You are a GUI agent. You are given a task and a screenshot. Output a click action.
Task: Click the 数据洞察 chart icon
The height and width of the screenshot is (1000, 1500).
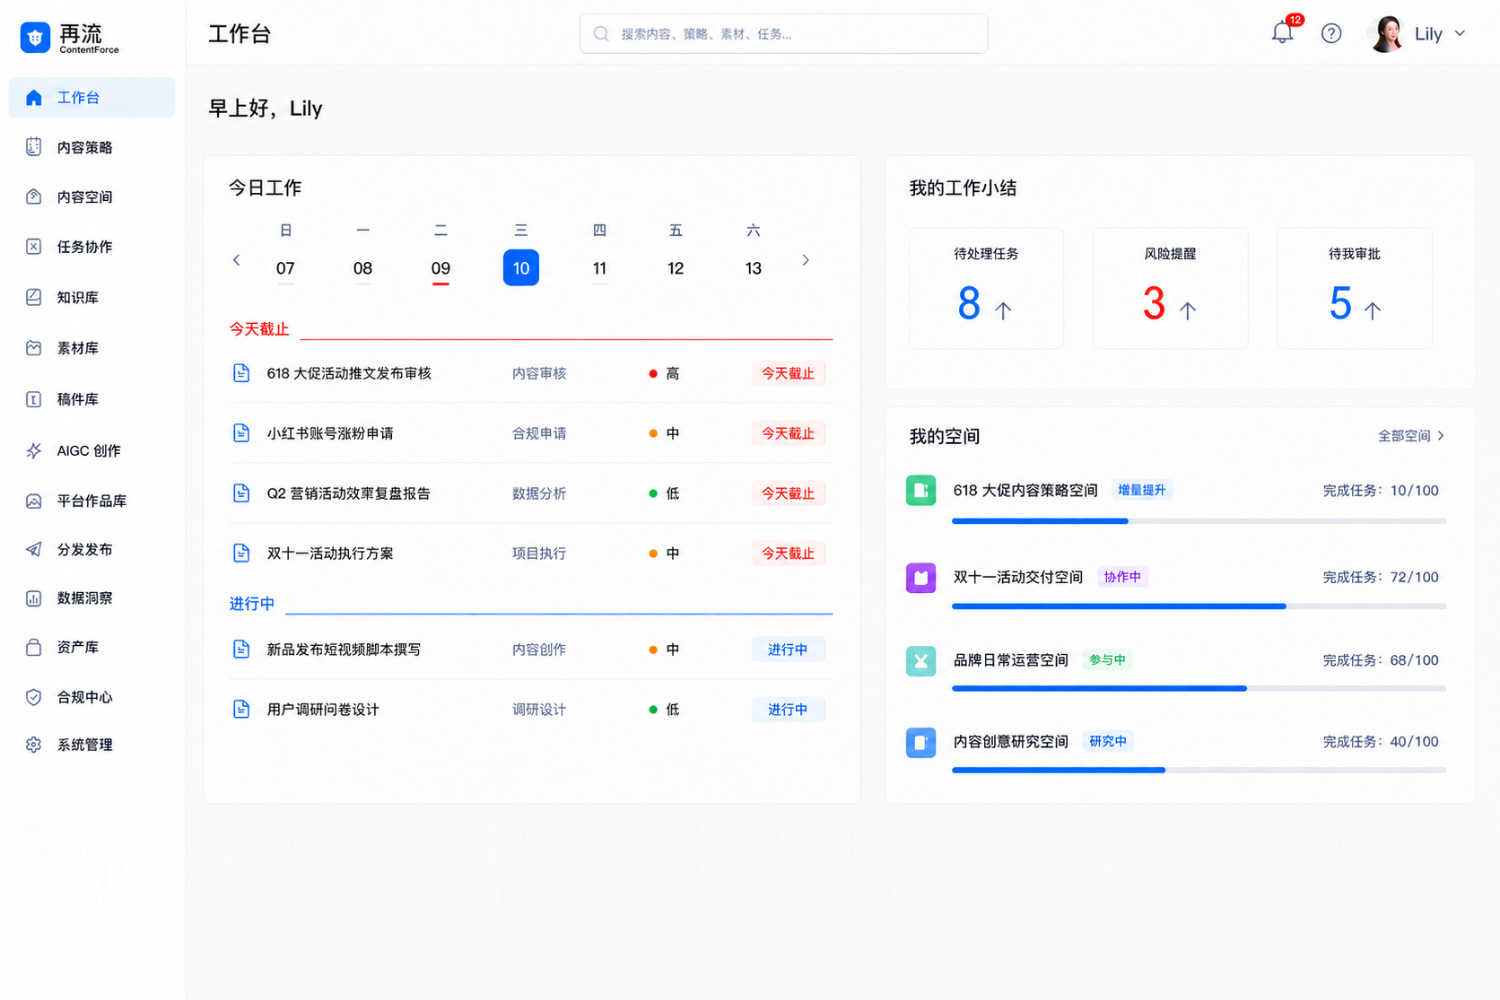click(x=34, y=598)
